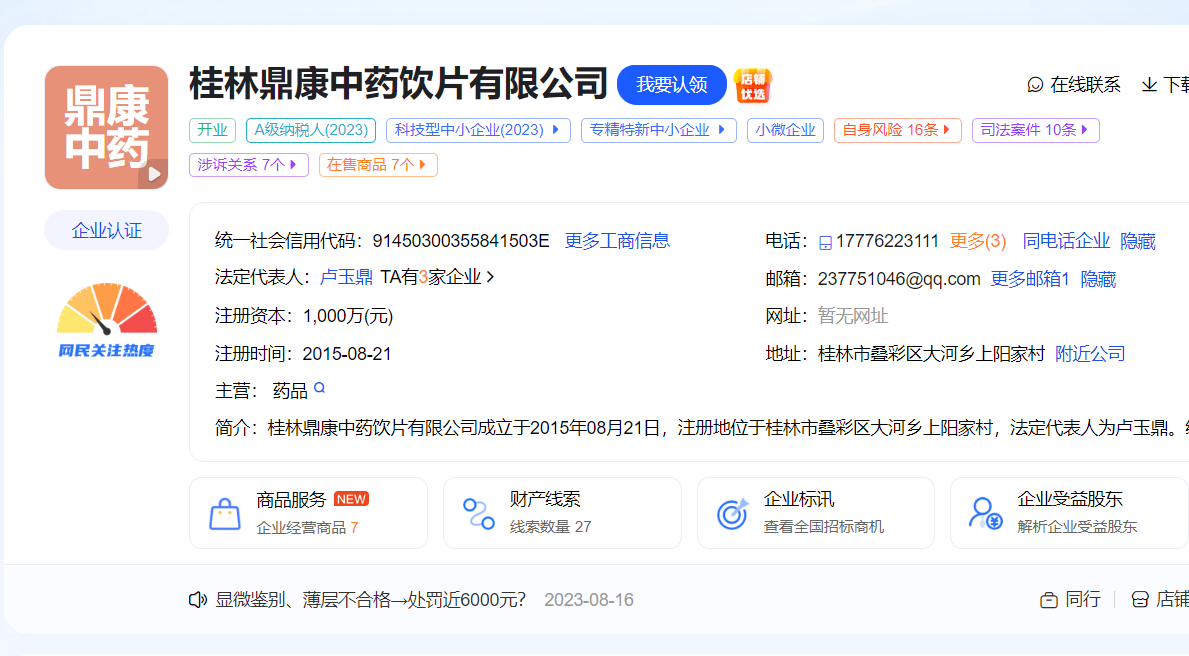Hide the email via 隐藏
The image size is (1189, 656).
point(1098,279)
